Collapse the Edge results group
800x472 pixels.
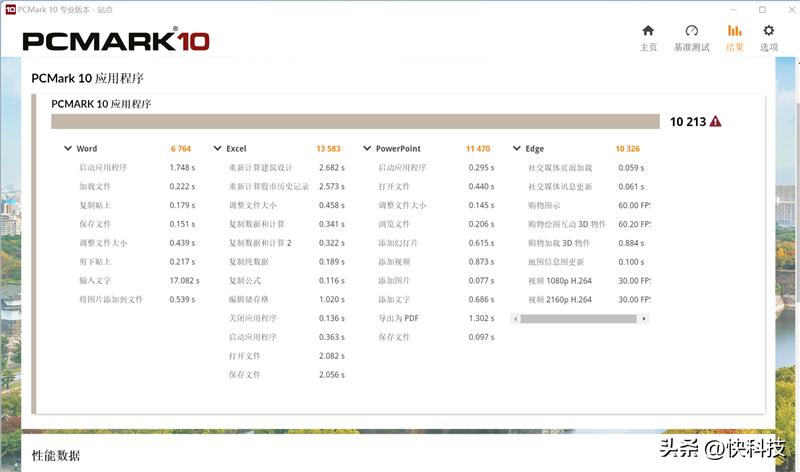[x=516, y=148]
